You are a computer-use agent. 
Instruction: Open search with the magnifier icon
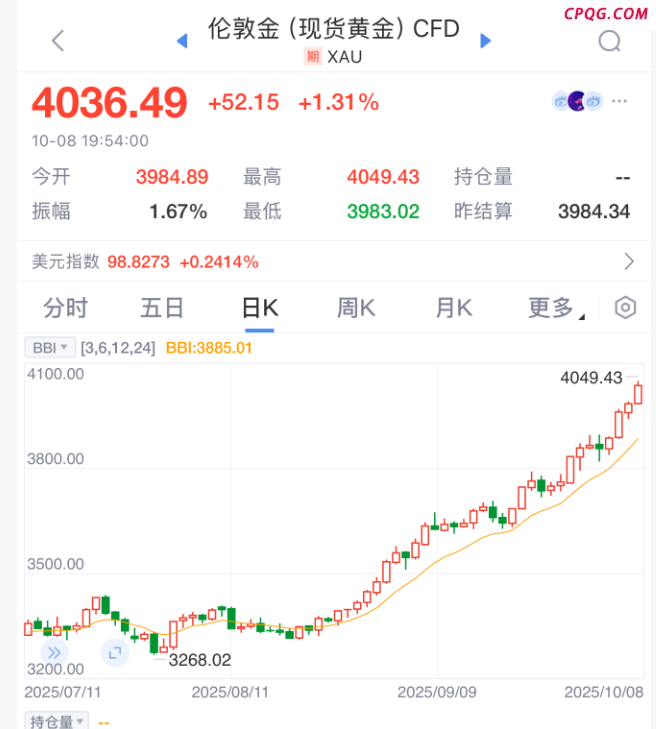pos(609,40)
